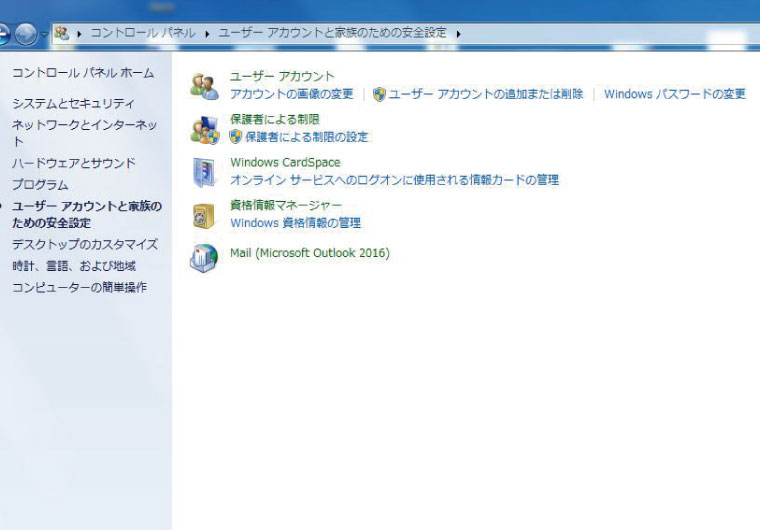
Task: Click the Mail (Microsoft Outlook 2016) icon
Action: [x=204, y=257]
